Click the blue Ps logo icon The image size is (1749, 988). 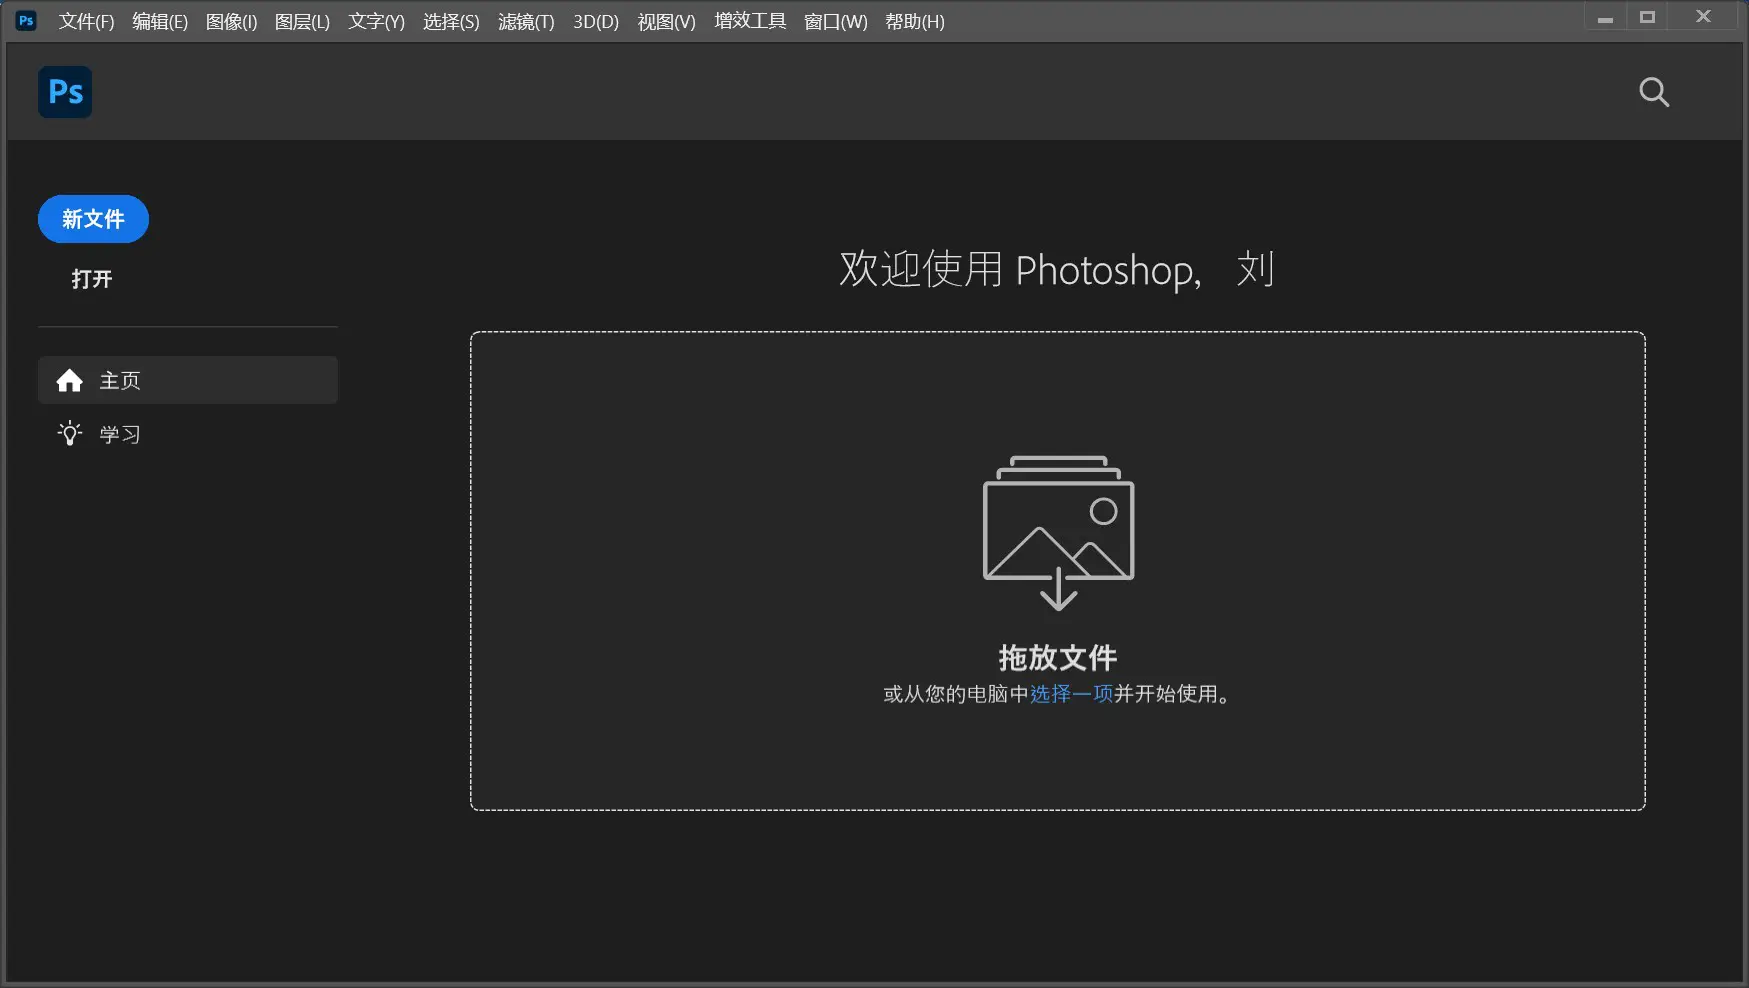pyautogui.click(x=64, y=91)
